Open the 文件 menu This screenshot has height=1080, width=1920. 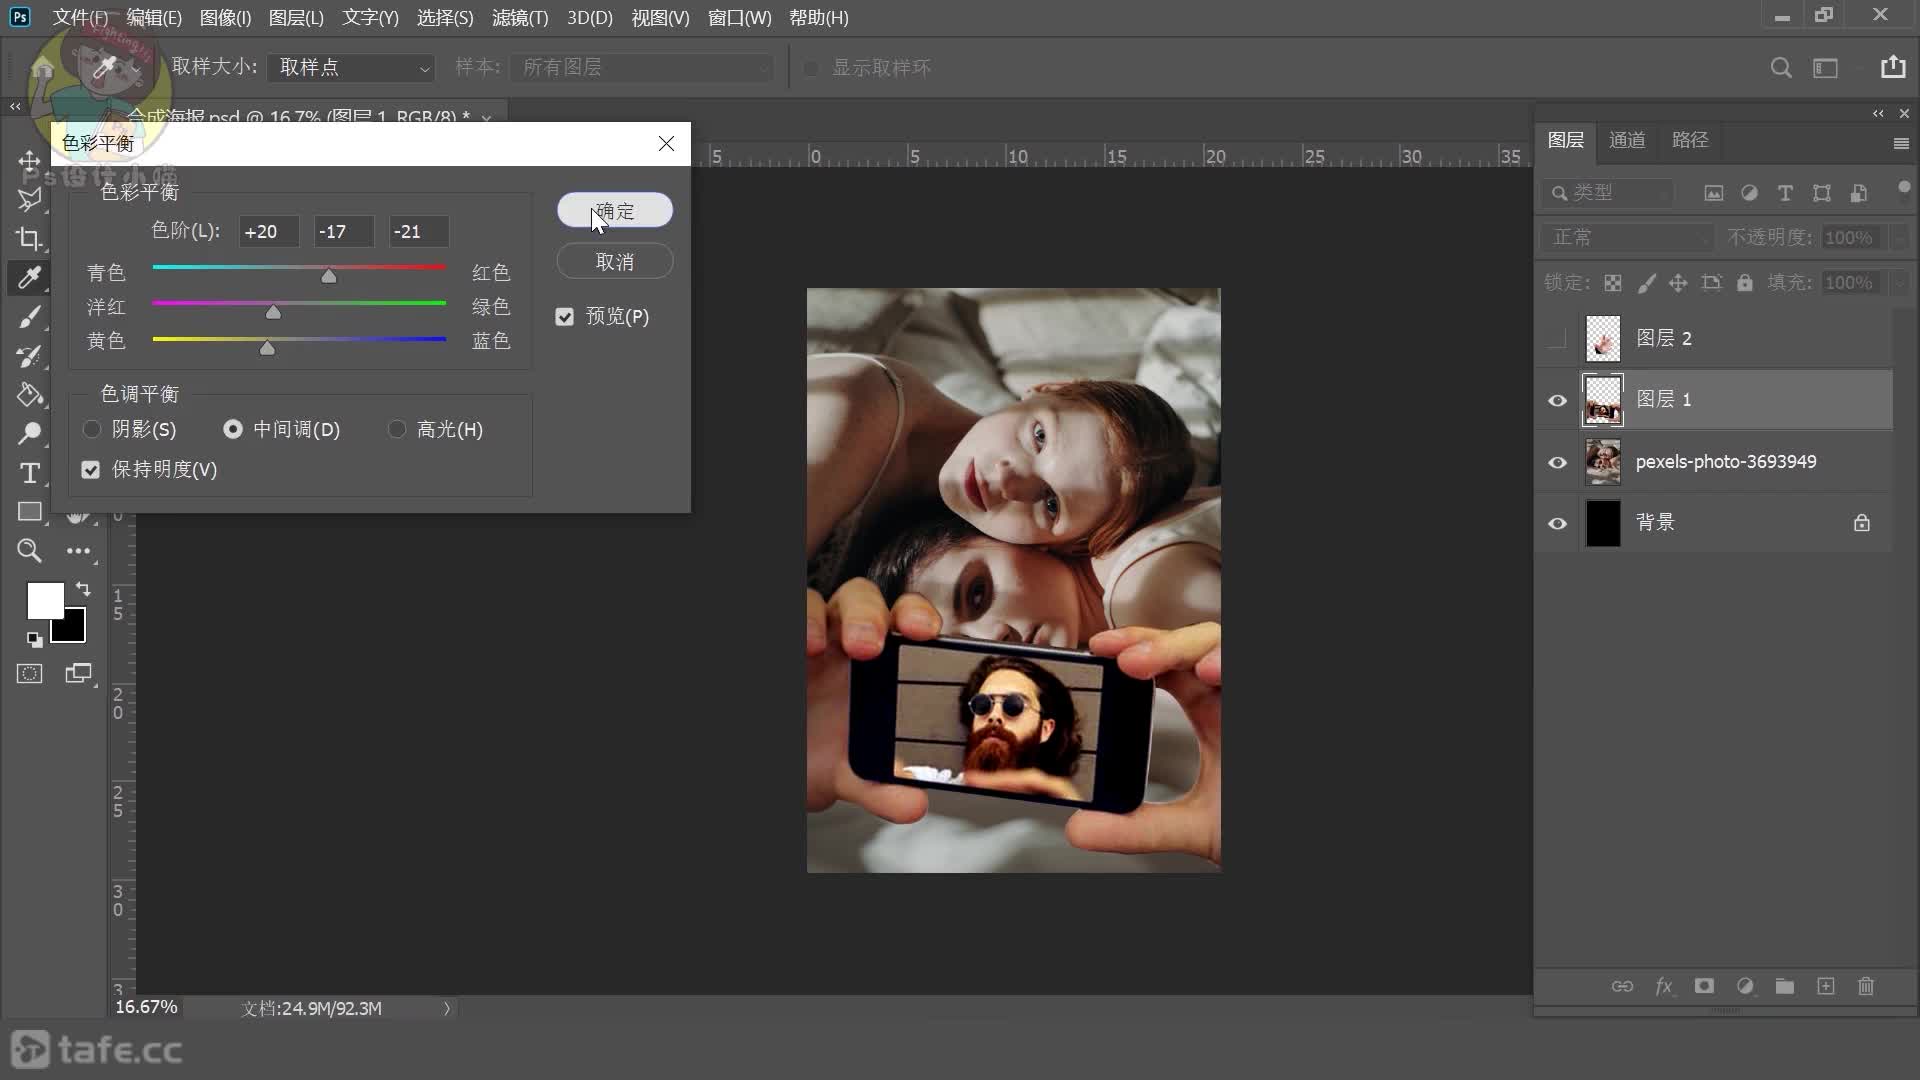pos(80,18)
